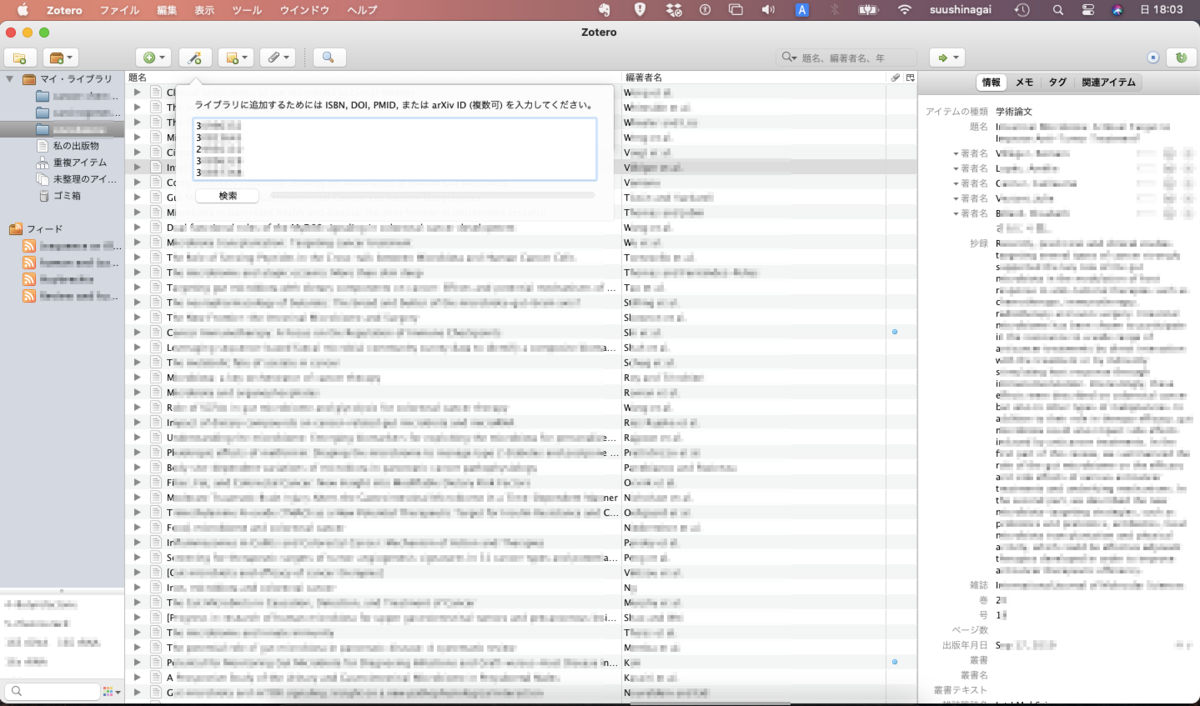The height and width of the screenshot is (706, 1200).
Task: Open ゴミ箱 in the sidebar
Action: click(x=67, y=196)
